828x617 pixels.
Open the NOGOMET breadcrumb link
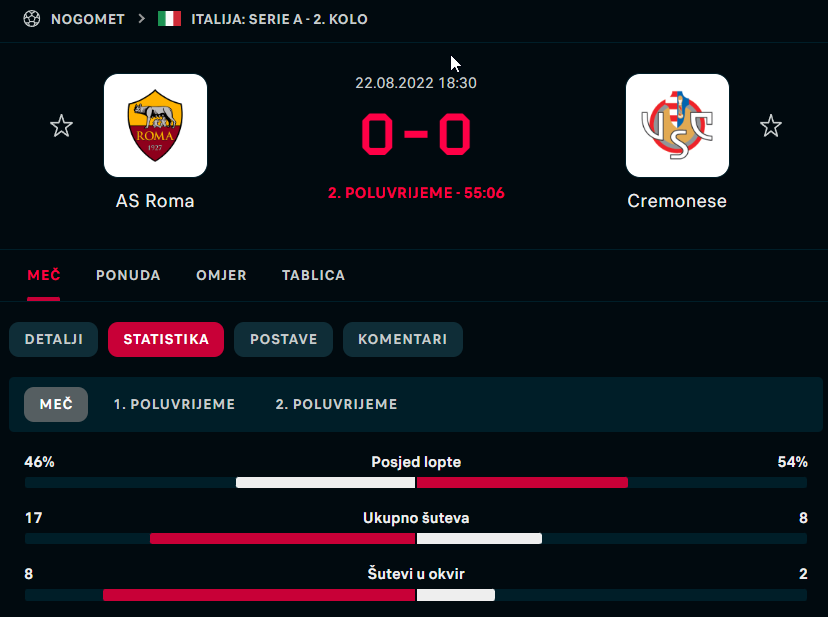pos(88,19)
